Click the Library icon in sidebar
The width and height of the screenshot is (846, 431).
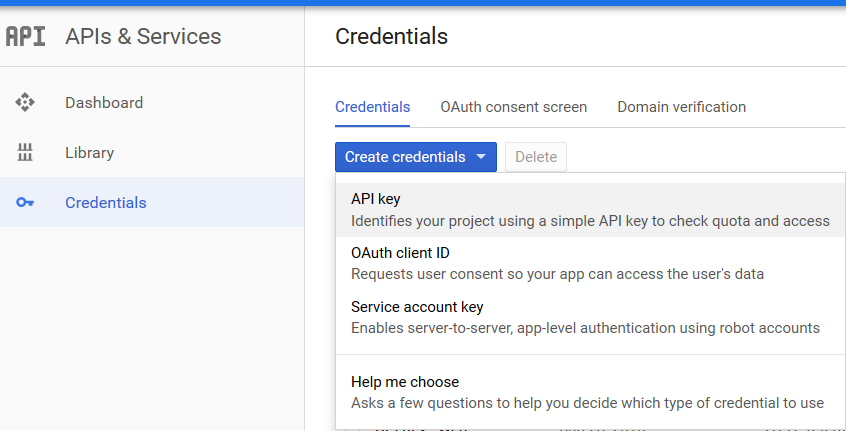(x=25, y=153)
